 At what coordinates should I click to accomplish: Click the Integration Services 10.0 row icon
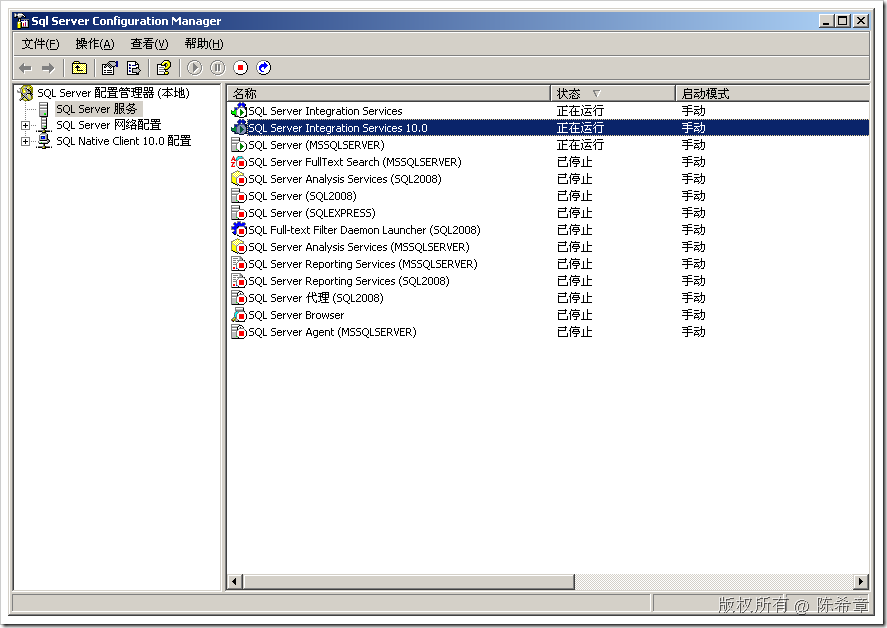[x=239, y=128]
